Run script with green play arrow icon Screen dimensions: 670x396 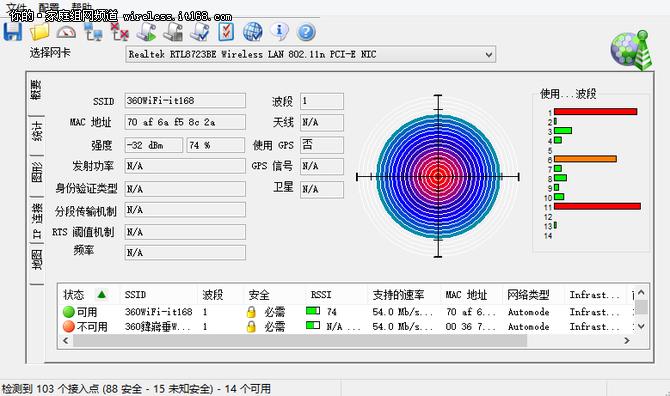click(x=147, y=32)
